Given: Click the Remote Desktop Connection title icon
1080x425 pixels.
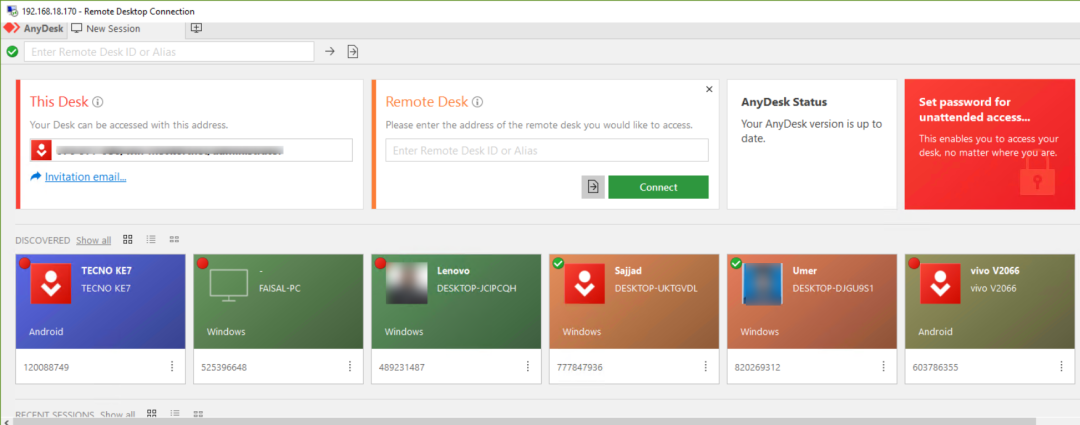Looking at the screenshot, I should tap(12, 11).
